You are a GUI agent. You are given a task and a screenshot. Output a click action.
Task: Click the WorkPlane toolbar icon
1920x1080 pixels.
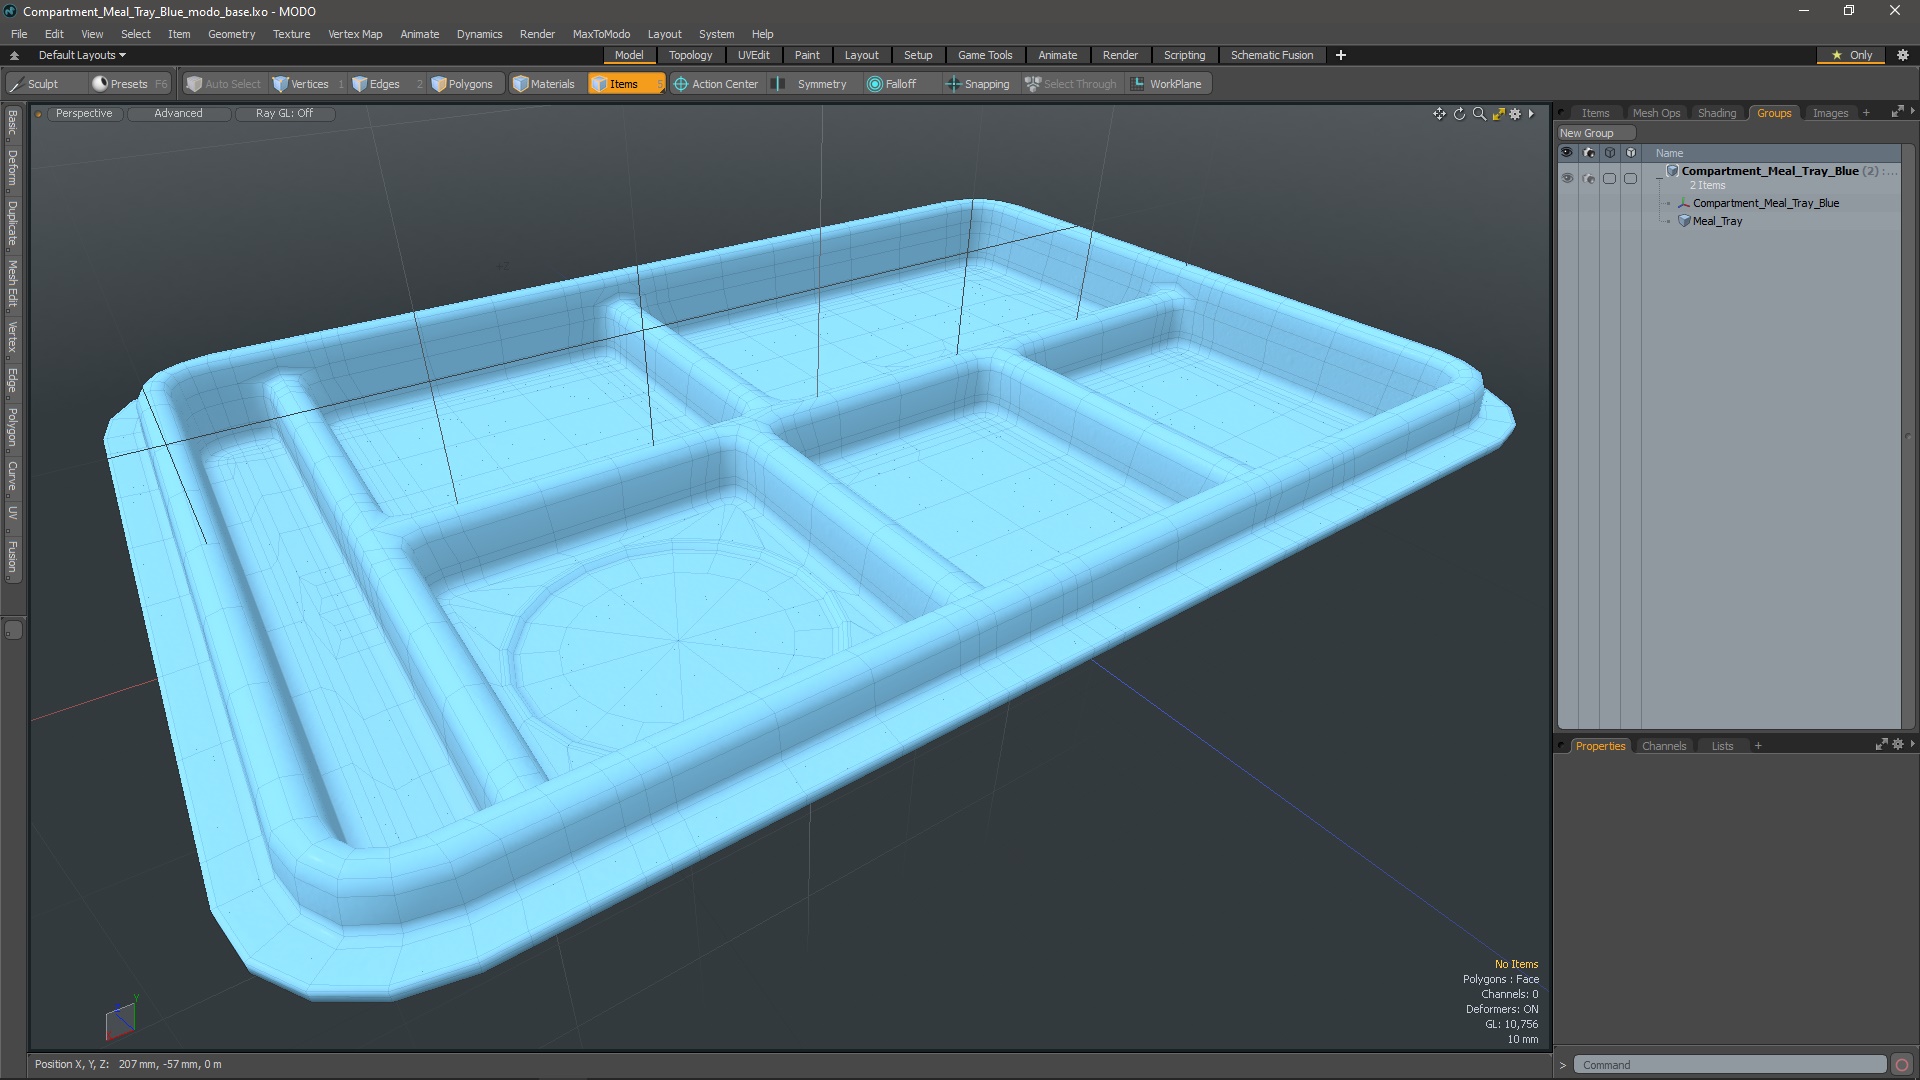tap(1166, 84)
